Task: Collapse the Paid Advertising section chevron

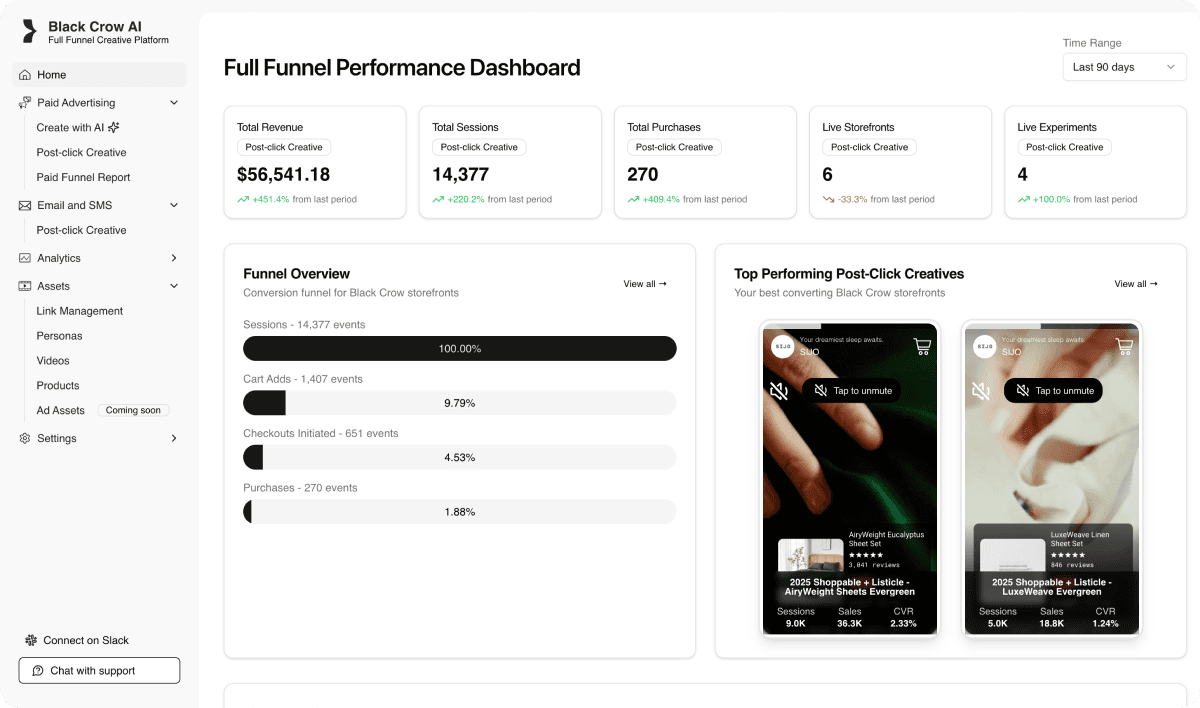Action: tap(174, 103)
